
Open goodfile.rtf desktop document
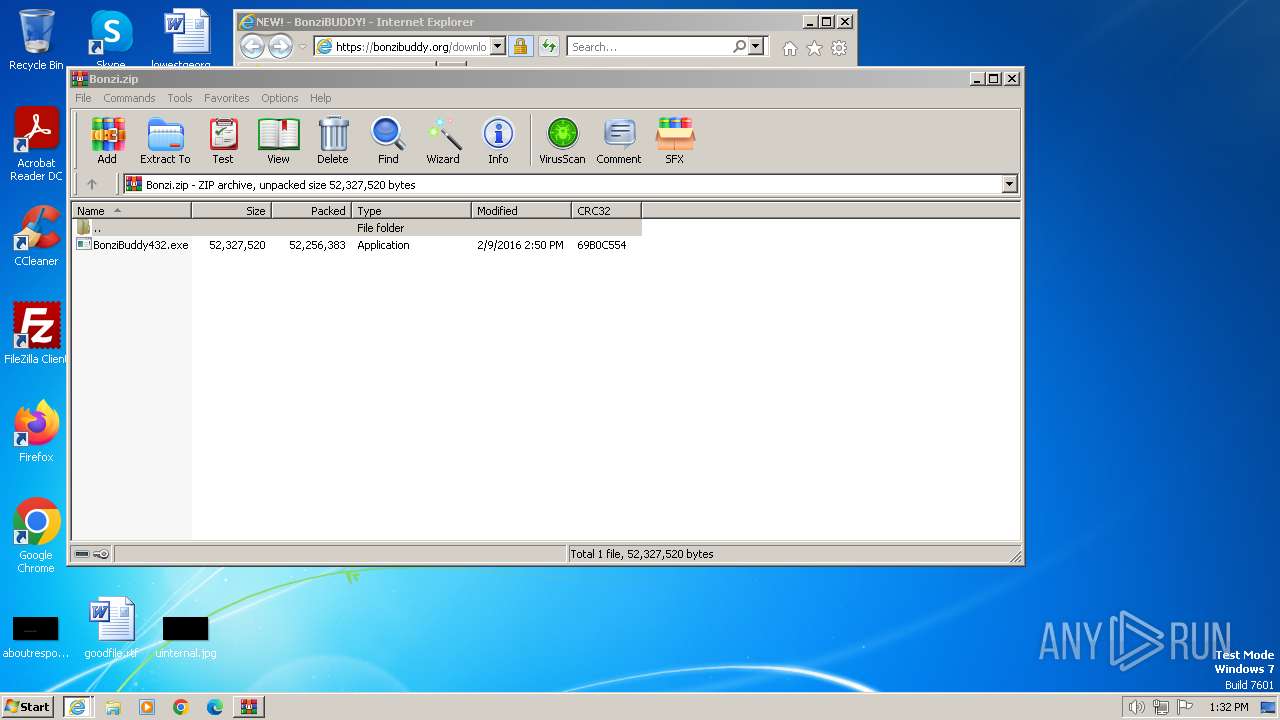[111, 629]
